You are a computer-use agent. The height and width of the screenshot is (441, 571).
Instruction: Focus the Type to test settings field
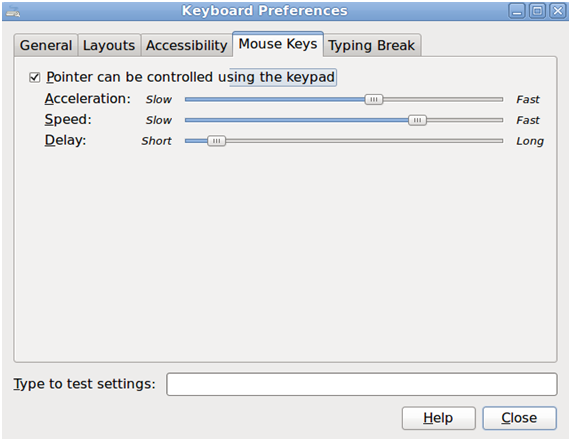[x=362, y=384]
